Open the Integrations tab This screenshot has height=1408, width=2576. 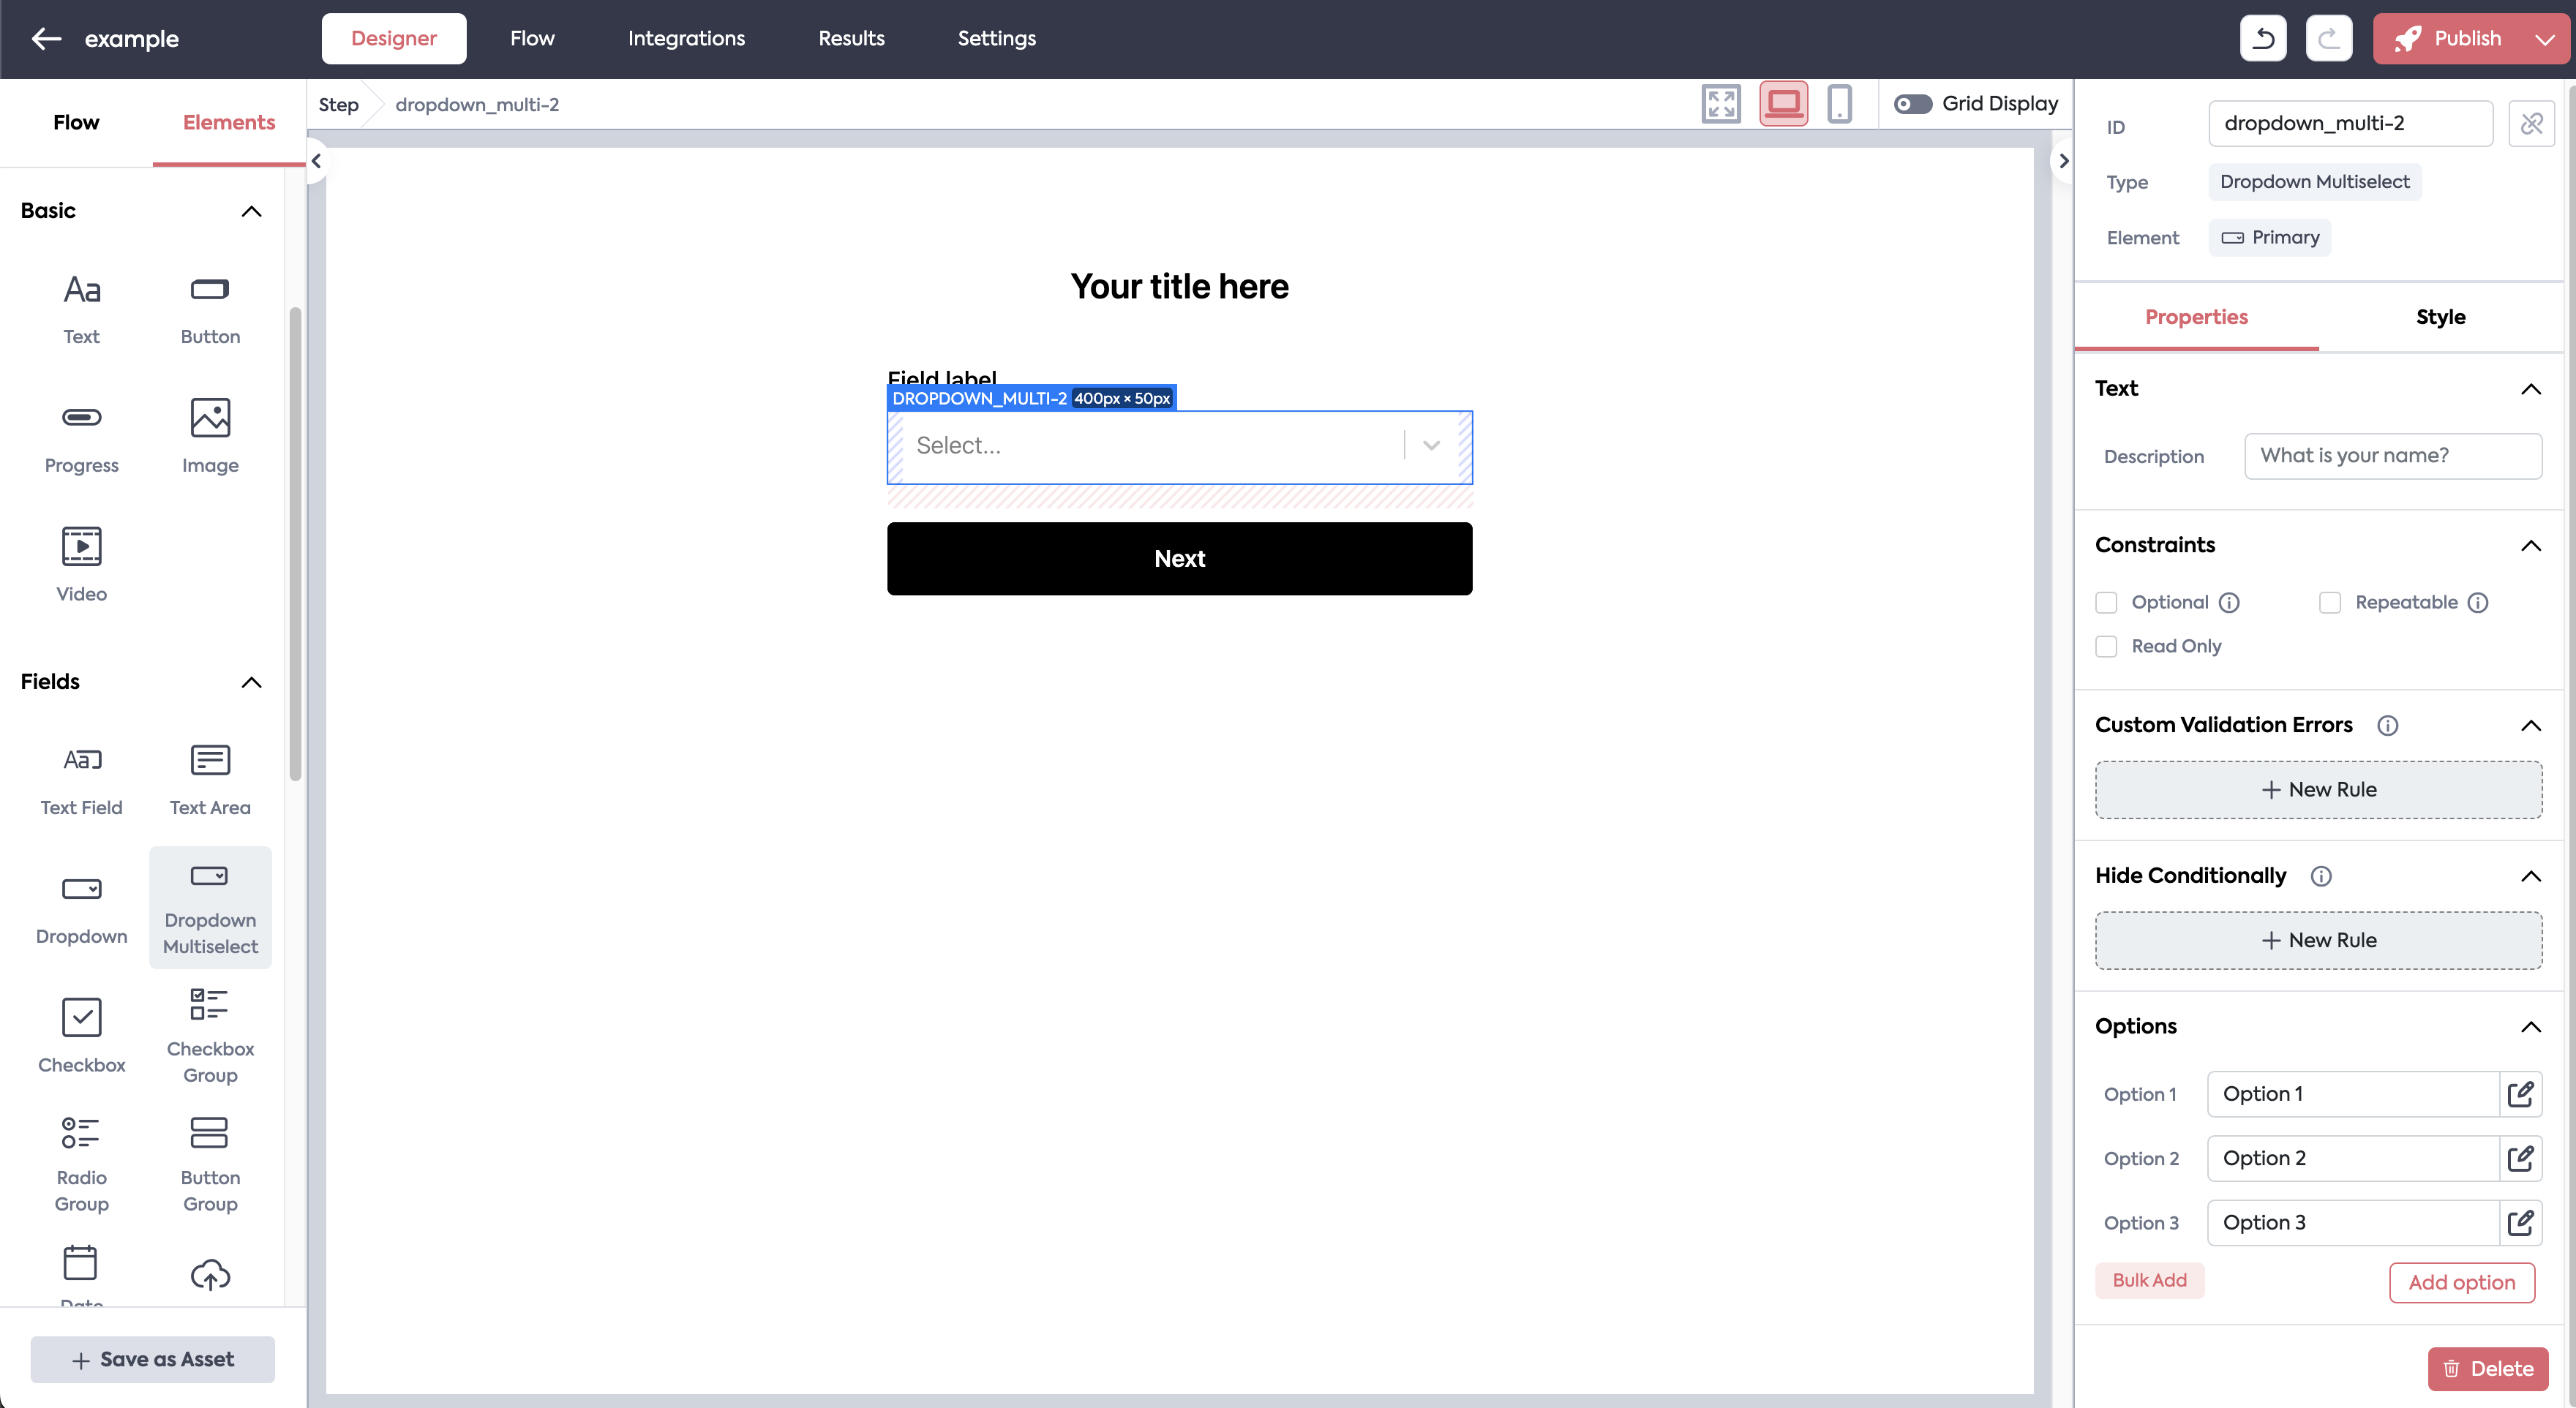pyautogui.click(x=686, y=39)
